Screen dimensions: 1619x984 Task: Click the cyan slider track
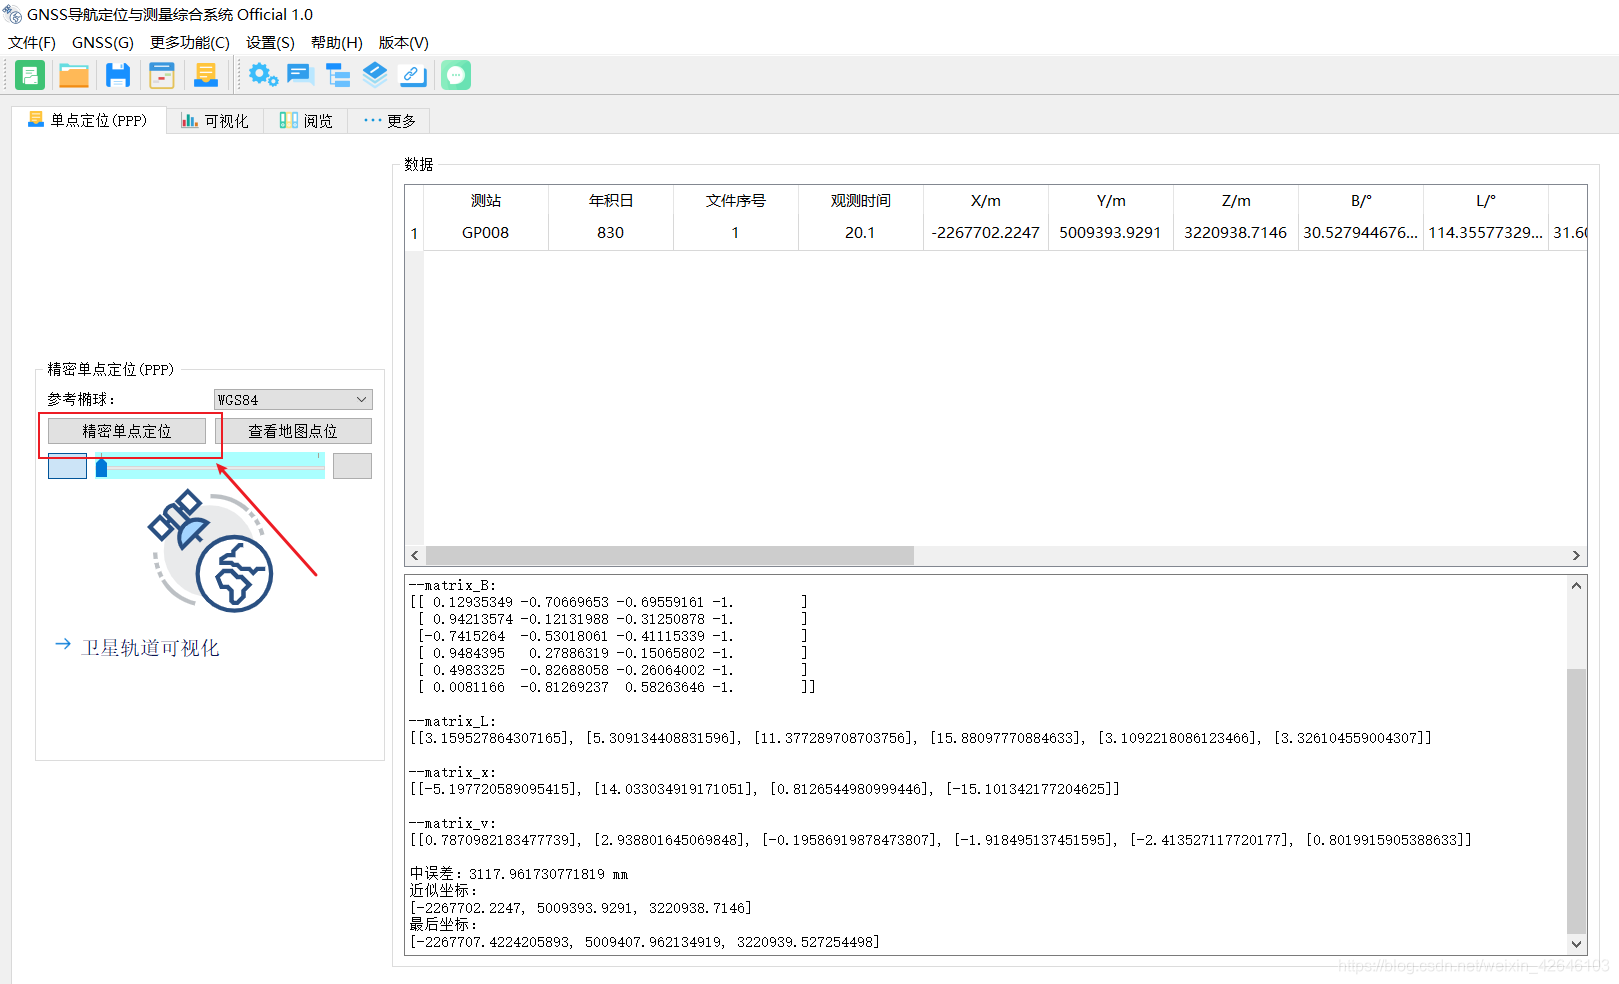(x=211, y=466)
